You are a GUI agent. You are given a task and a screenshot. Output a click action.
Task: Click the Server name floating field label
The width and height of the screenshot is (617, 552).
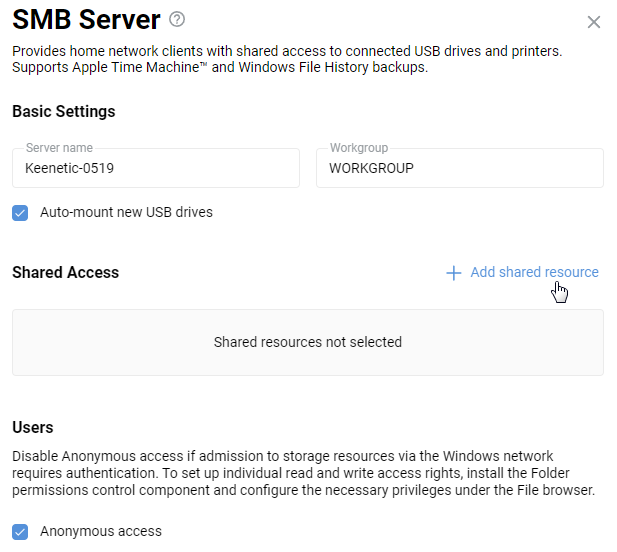coord(59,148)
